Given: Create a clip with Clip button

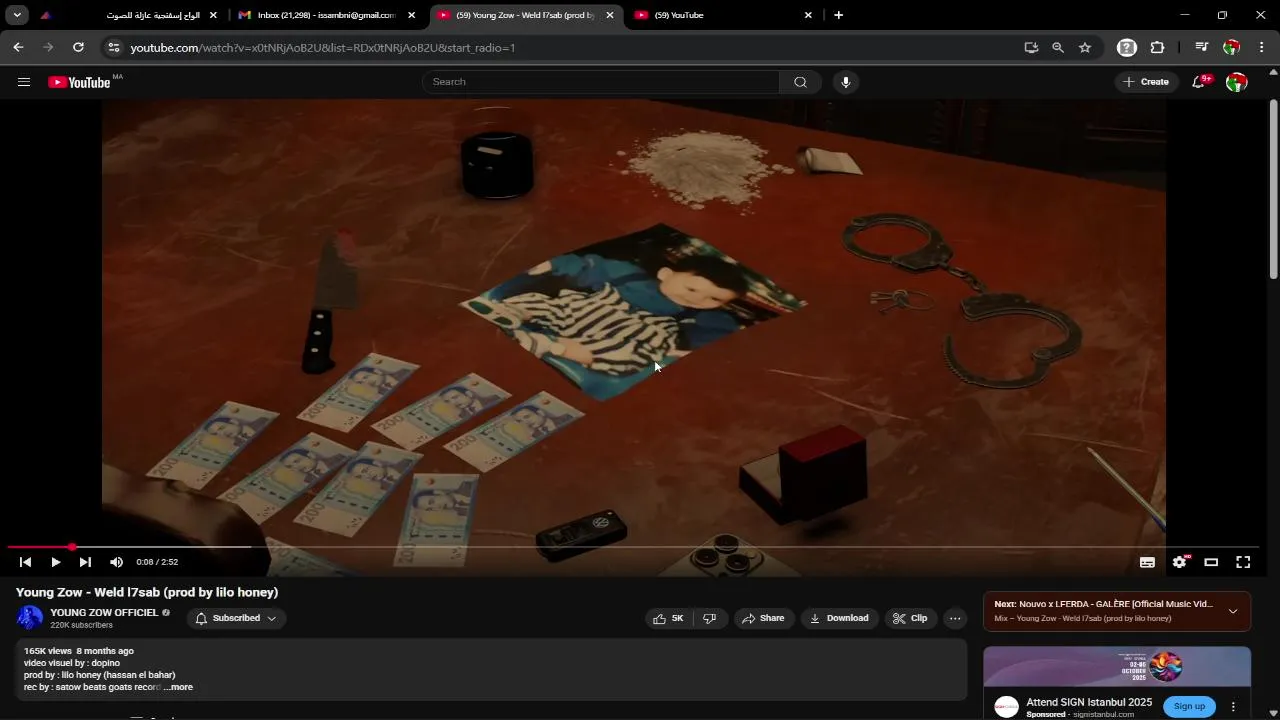Looking at the screenshot, I should click(910, 618).
